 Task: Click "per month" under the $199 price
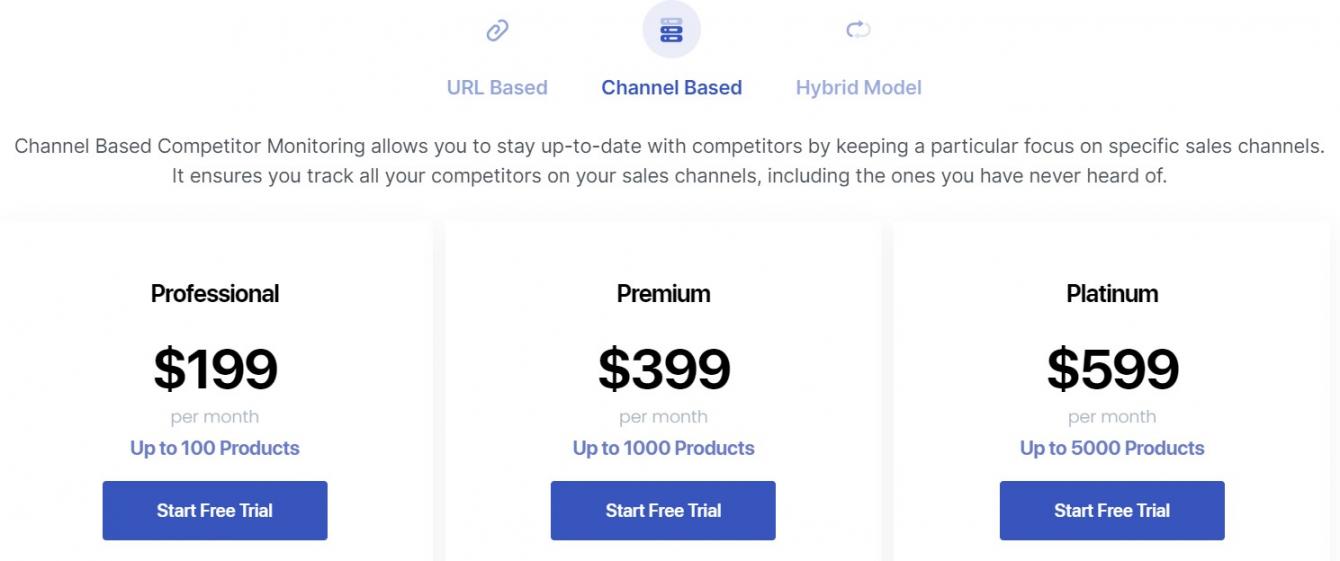(215, 417)
